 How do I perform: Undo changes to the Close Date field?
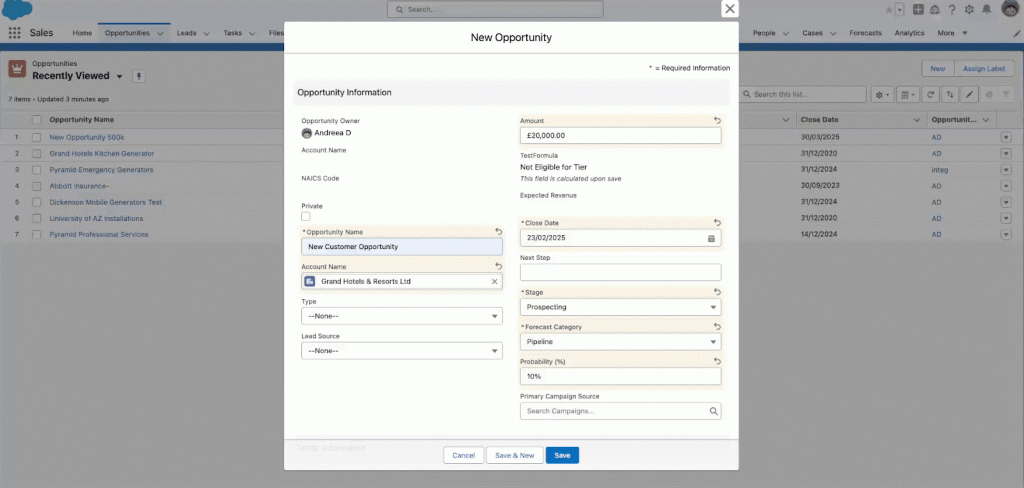[x=717, y=223]
